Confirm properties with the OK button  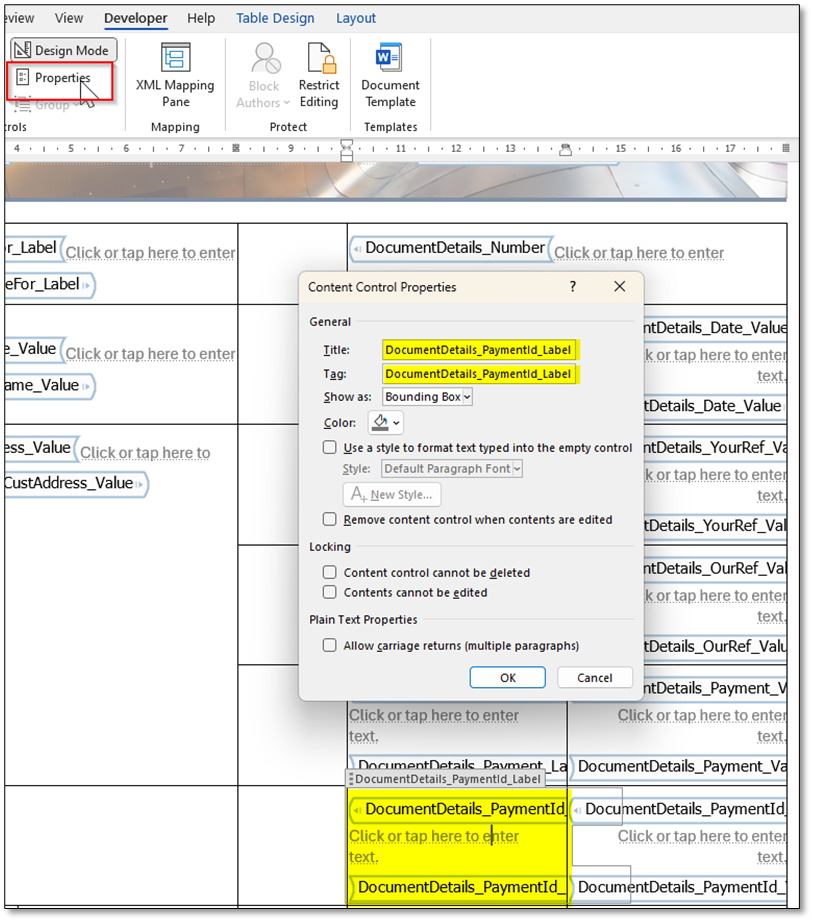click(x=507, y=677)
